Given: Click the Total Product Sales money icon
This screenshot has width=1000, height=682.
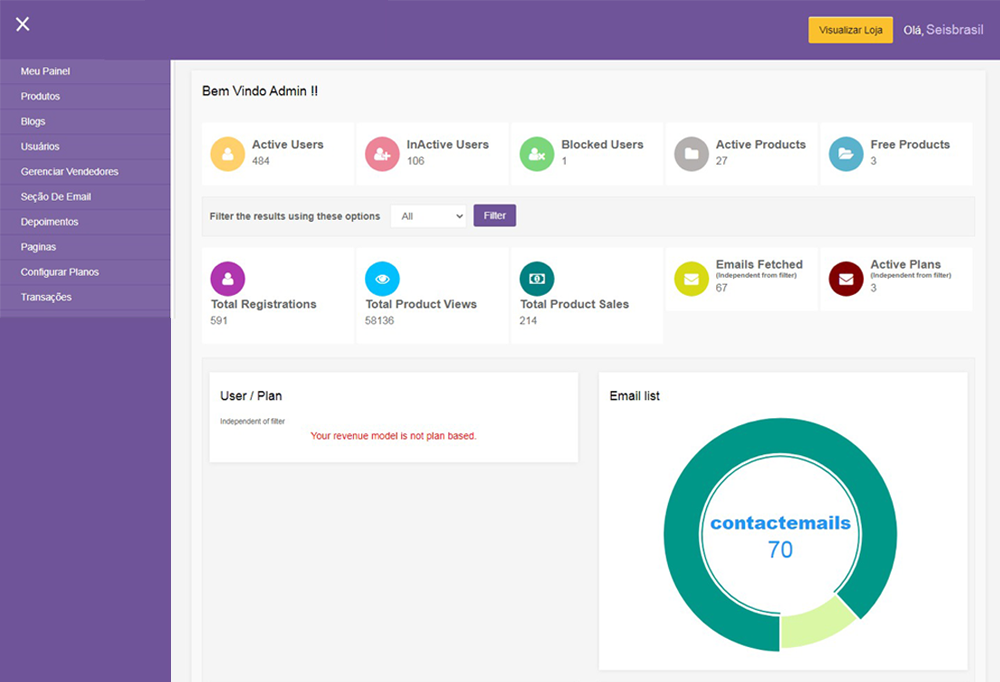Looking at the screenshot, I should pyautogui.click(x=537, y=278).
